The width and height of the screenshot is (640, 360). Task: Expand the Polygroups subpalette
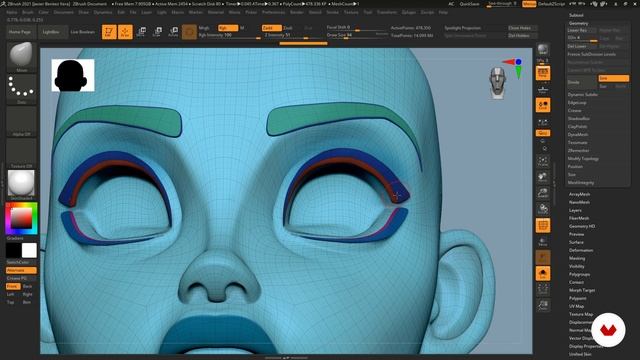pyautogui.click(x=579, y=274)
